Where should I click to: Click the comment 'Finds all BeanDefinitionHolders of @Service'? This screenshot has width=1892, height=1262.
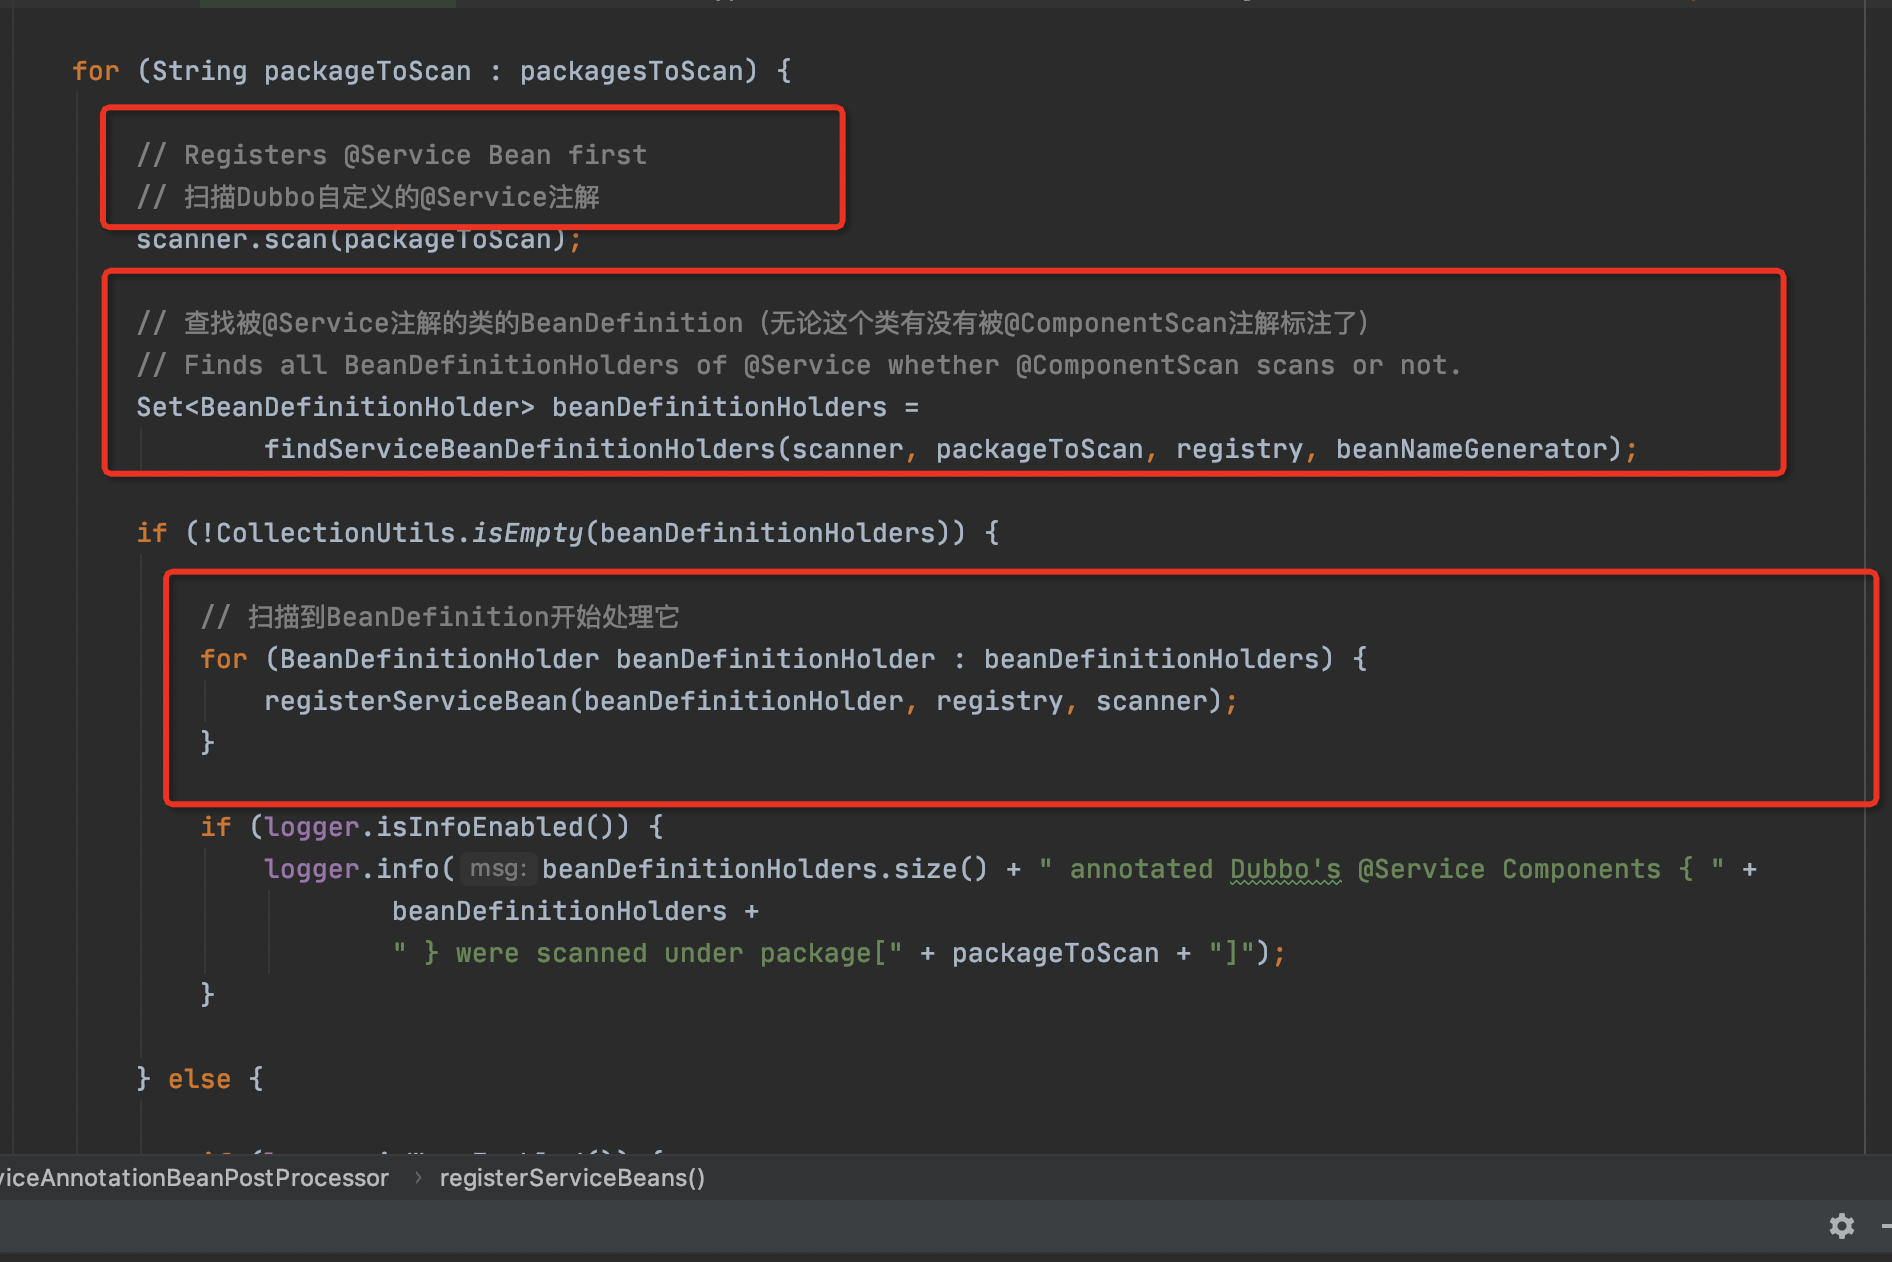click(x=799, y=365)
